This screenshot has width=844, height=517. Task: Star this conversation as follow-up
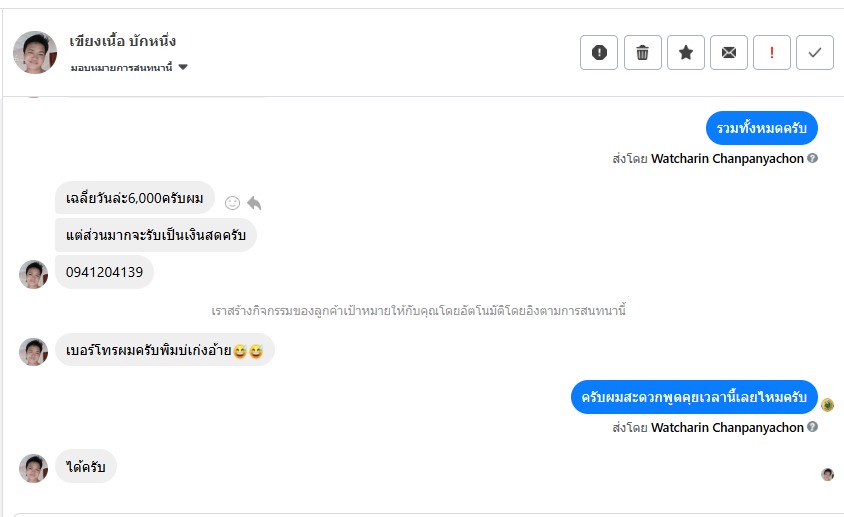click(x=686, y=53)
